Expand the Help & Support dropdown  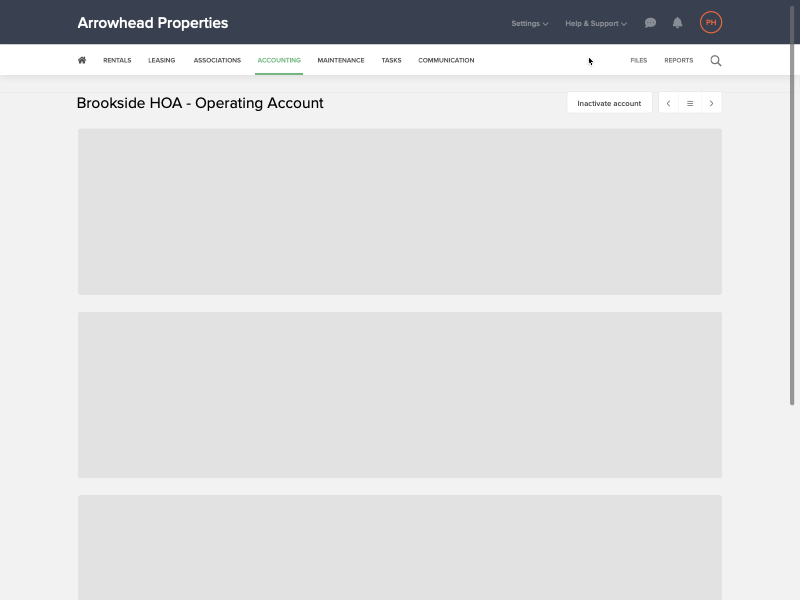pos(596,23)
